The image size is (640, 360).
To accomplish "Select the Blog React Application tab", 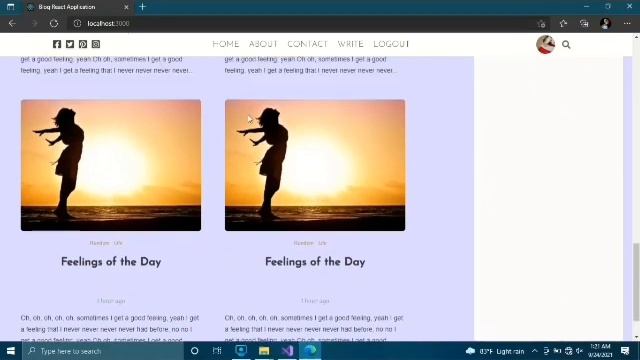I will pos(78,7).
